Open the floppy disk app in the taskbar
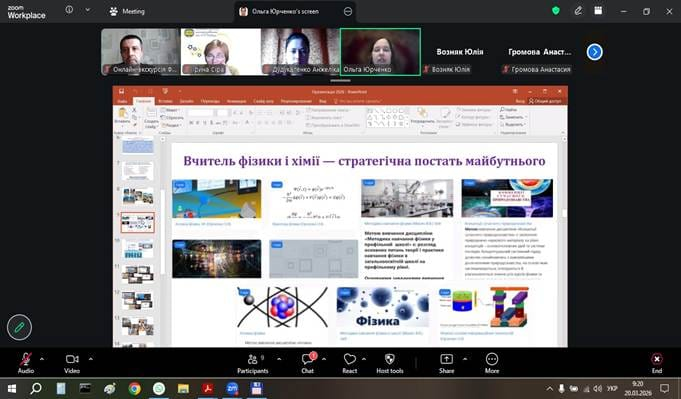 click(x=257, y=389)
